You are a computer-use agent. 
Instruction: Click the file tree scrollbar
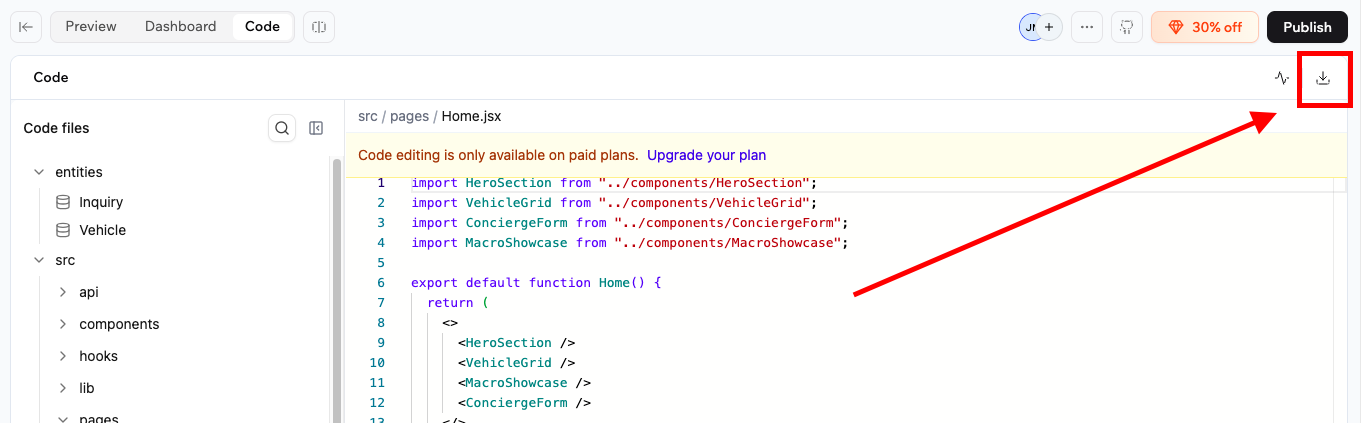click(336, 290)
